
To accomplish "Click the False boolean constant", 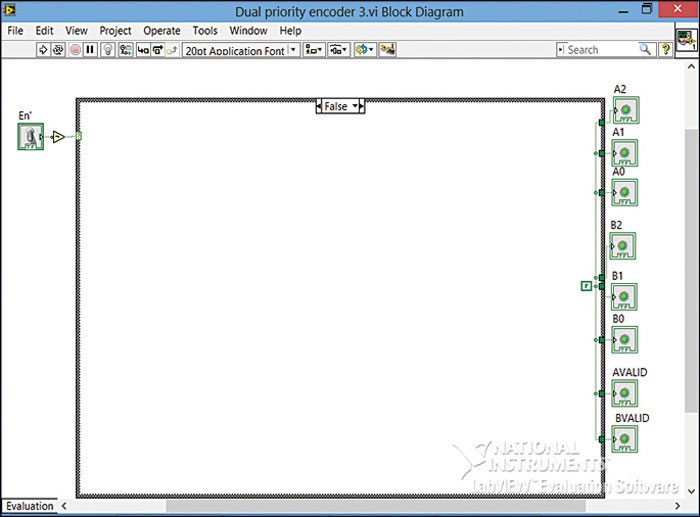I will (586, 286).
